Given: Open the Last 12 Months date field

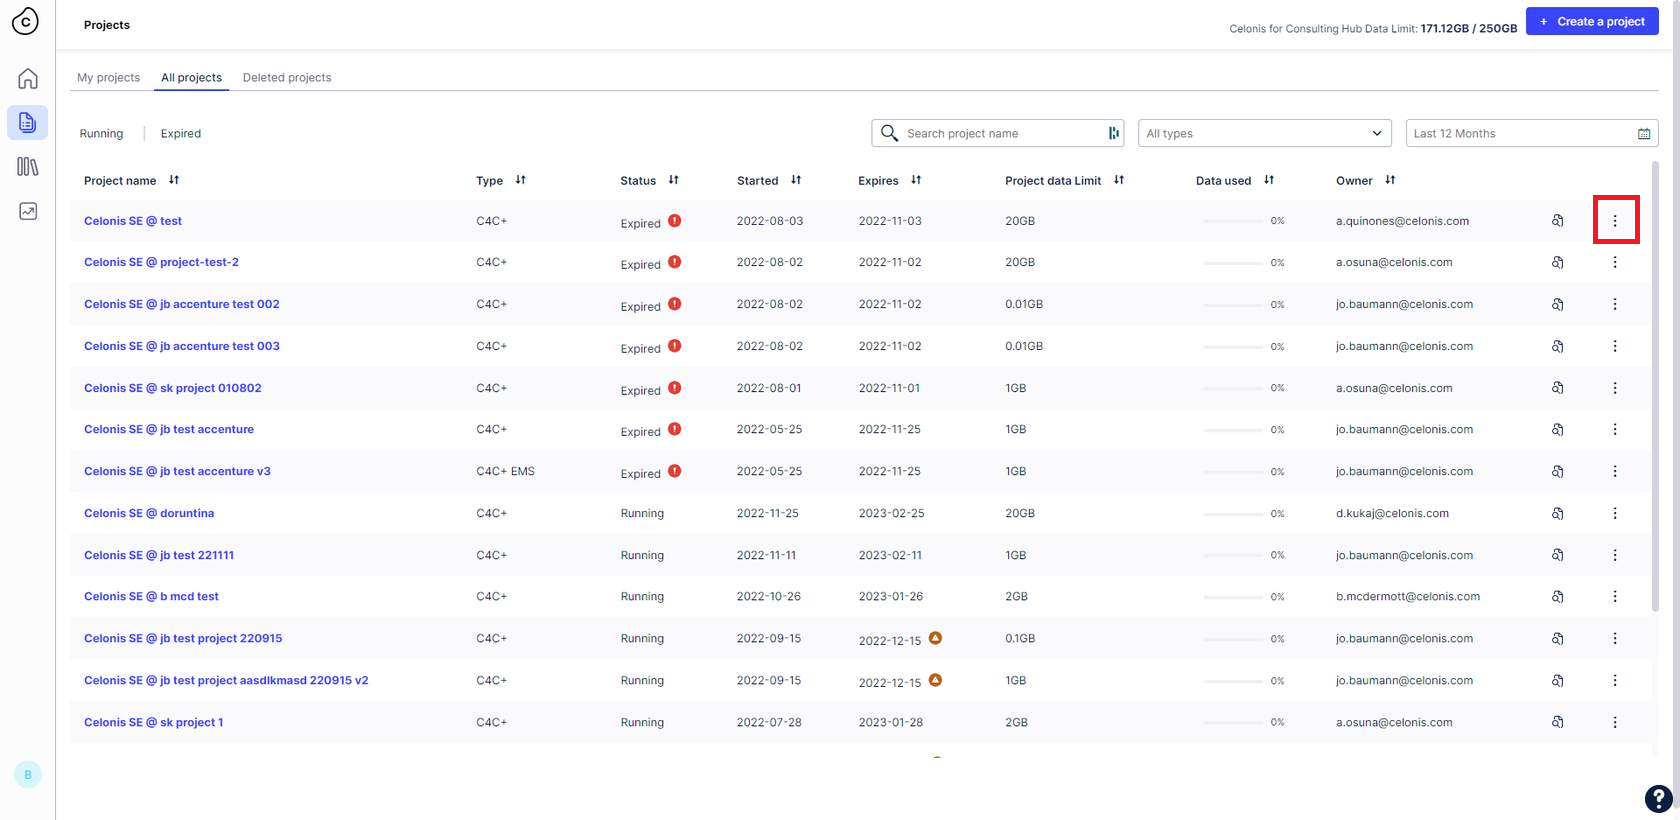Looking at the screenshot, I should coord(1532,133).
